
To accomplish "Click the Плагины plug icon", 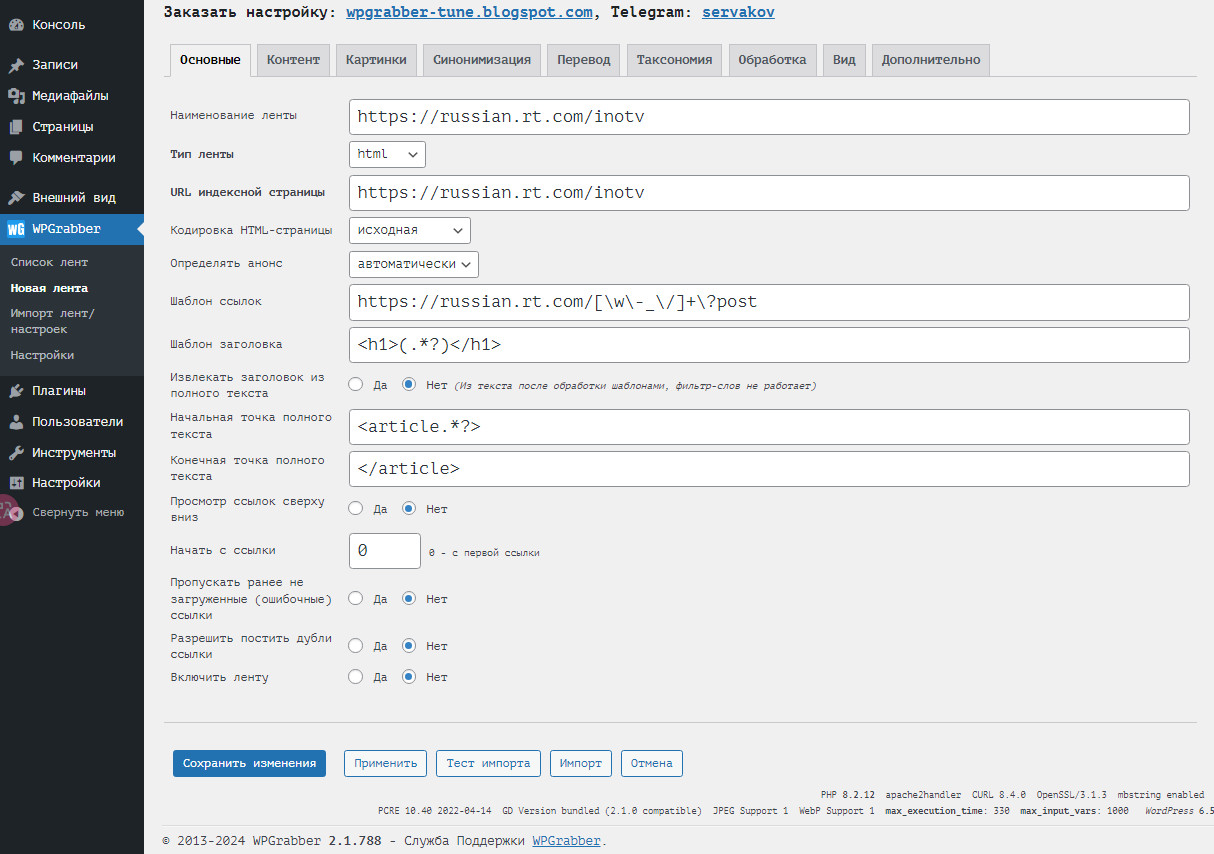I will coord(16,391).
